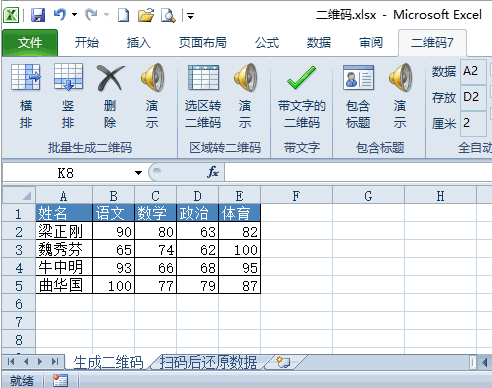Go to the previous sheet tab with the left arrow
Viewport: 492px width, 388px height.
(26, 362)
